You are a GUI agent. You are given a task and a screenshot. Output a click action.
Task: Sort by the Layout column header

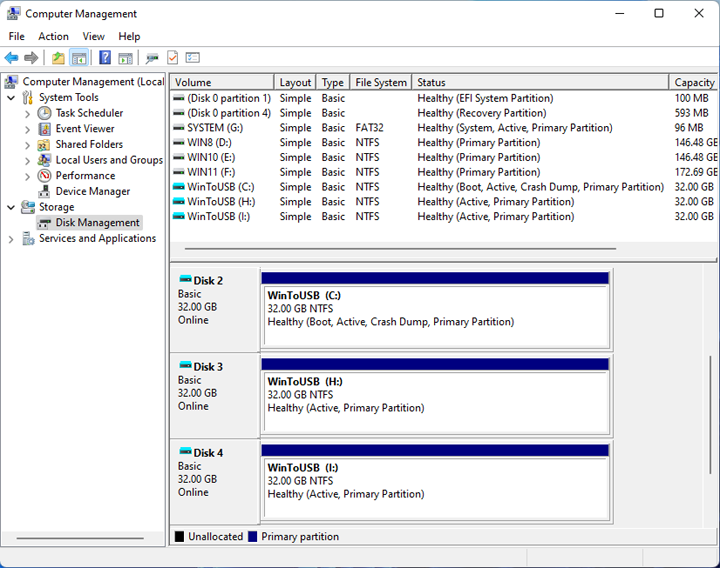click(295, 82)
